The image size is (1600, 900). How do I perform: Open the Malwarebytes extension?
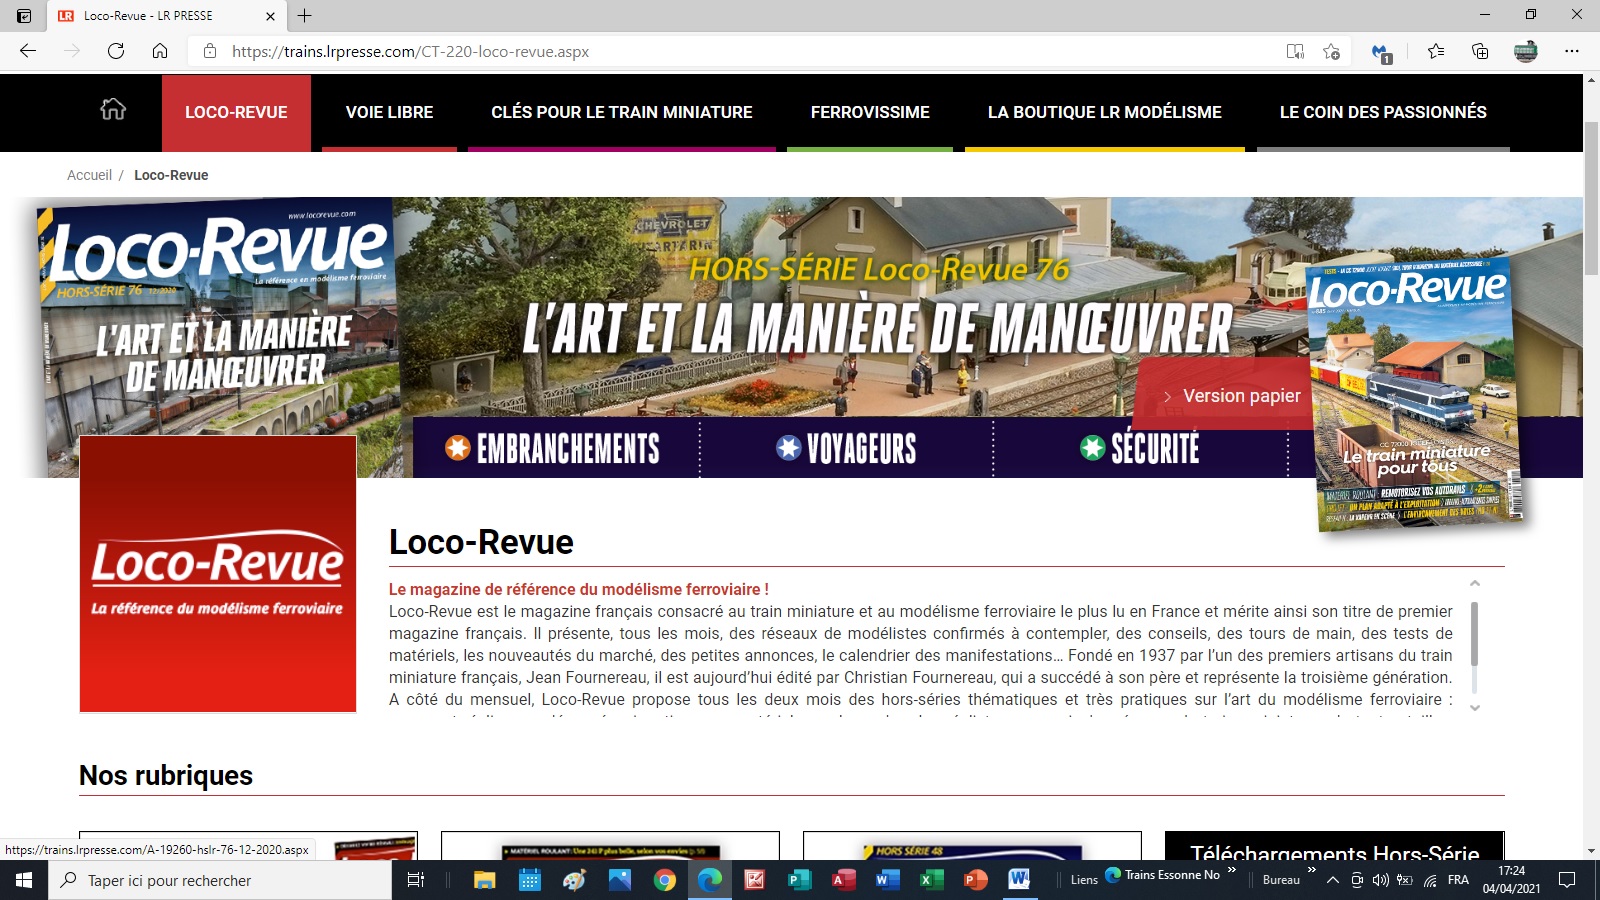1381,52
